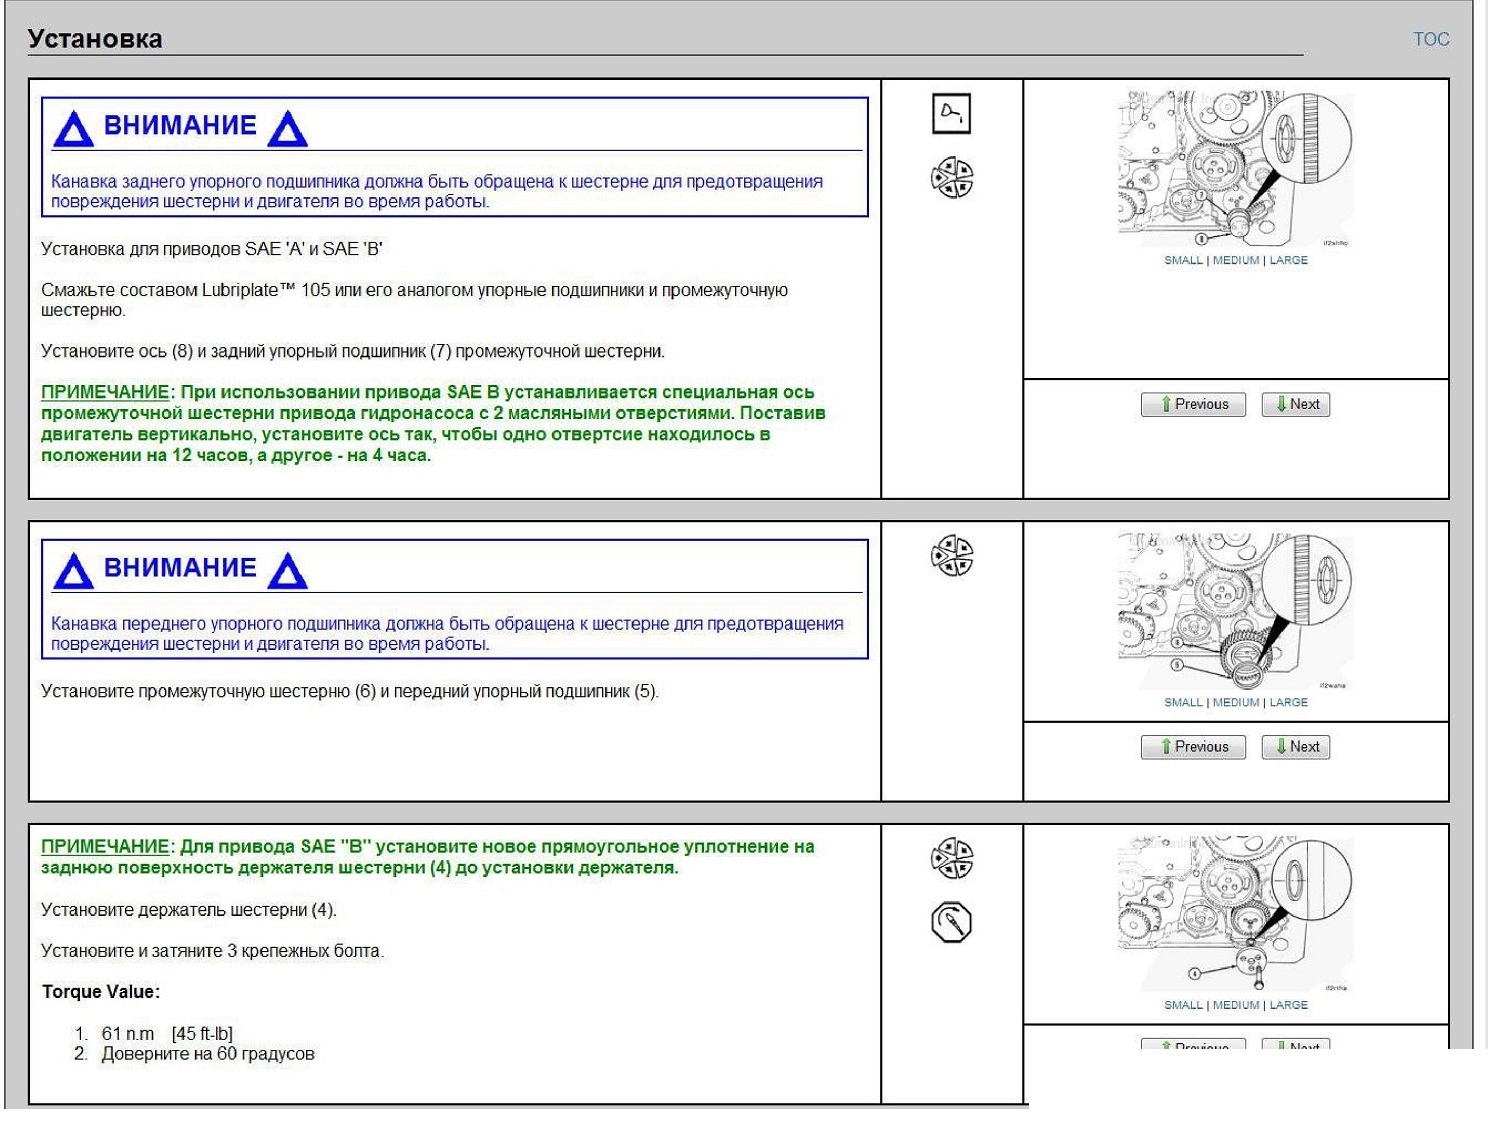Click the install gear icon in second step
The image size is (1488, 1140).
(x=952, y=556)
